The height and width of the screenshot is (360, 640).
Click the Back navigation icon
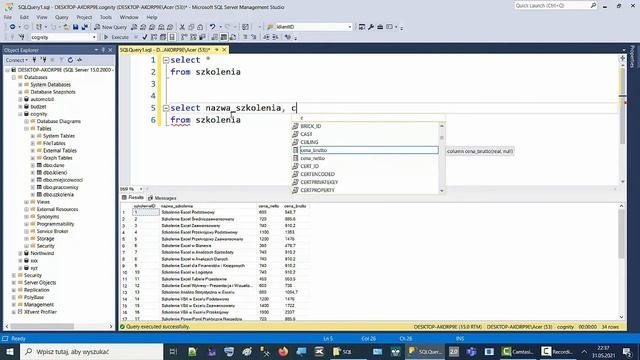coord(13,27)
